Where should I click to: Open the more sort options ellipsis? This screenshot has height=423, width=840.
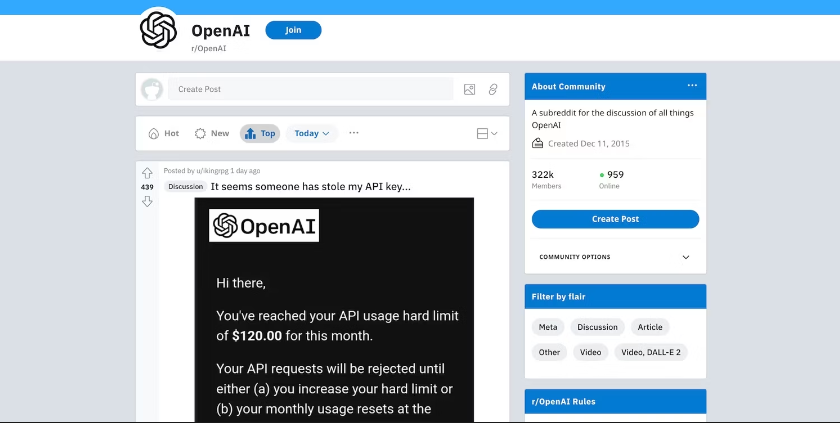coord(353,133)
